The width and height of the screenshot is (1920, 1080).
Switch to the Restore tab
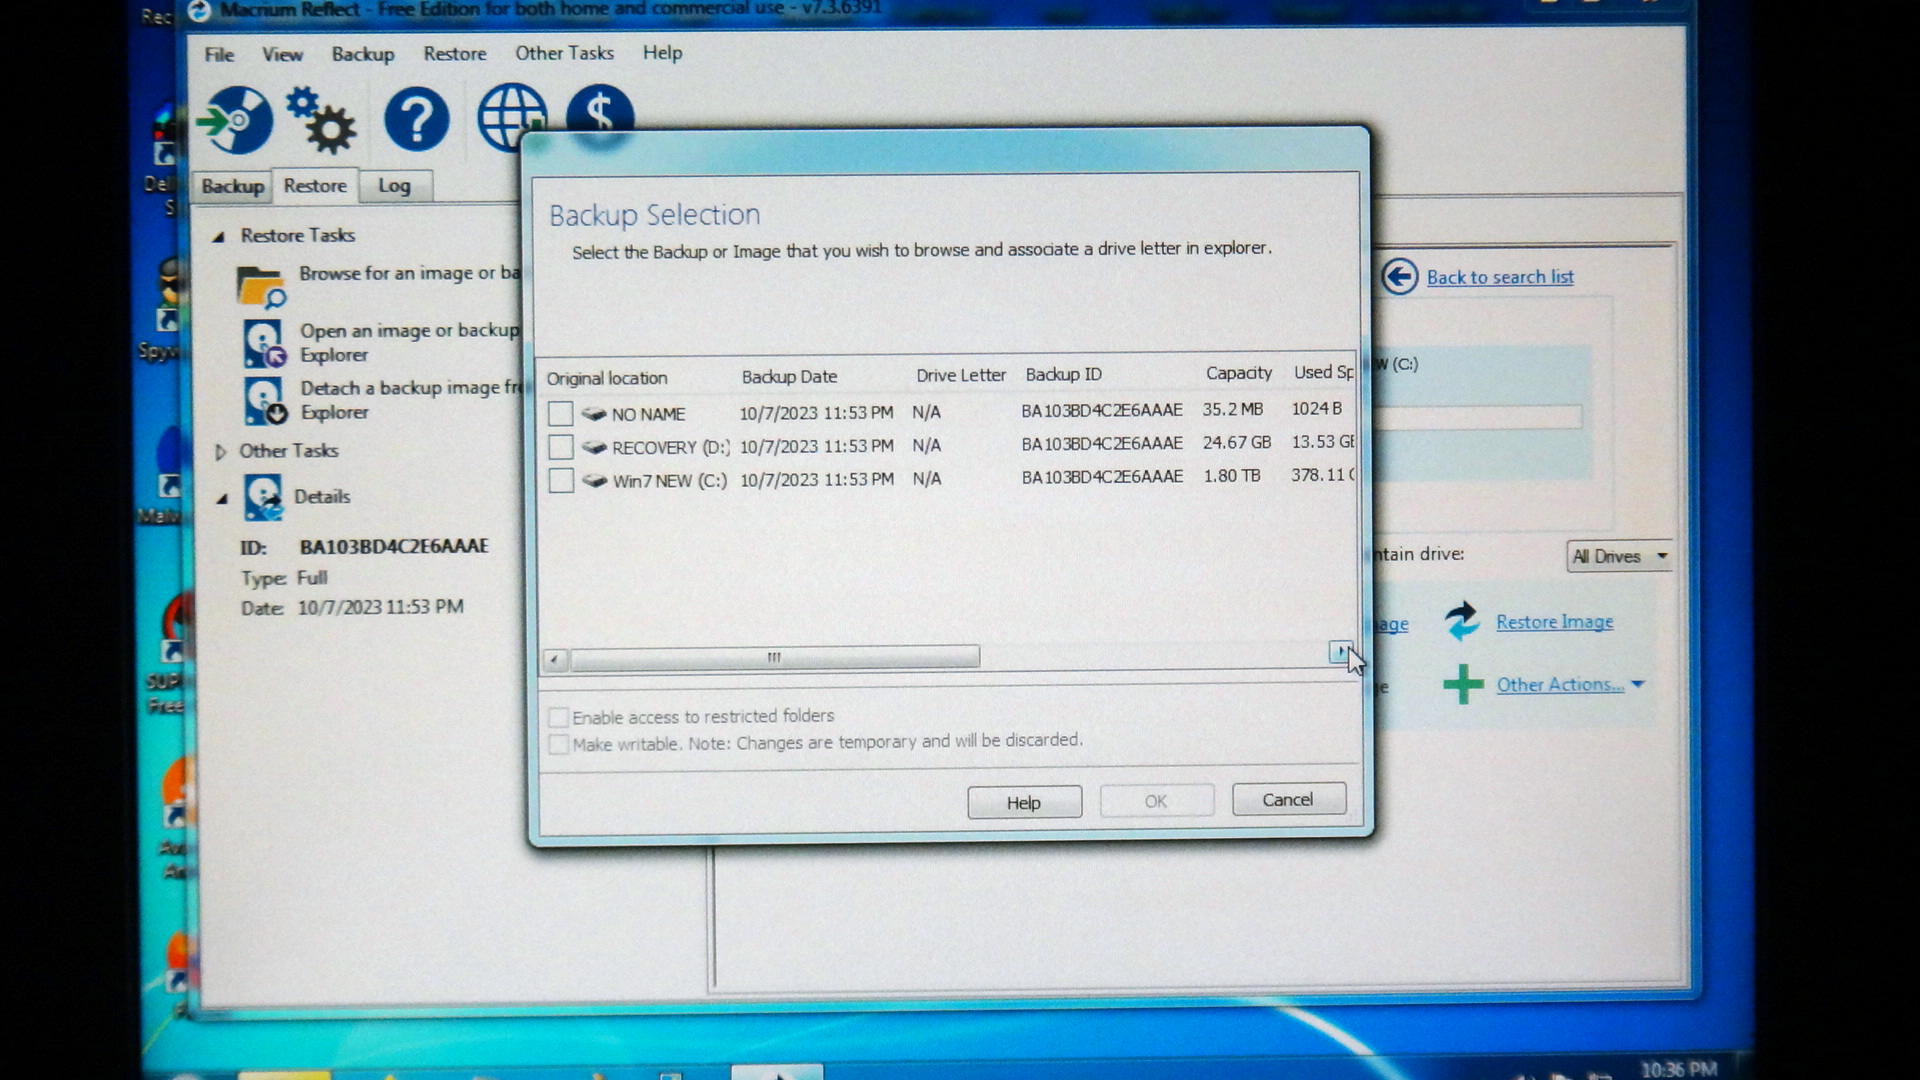click(x=315, y=185)
